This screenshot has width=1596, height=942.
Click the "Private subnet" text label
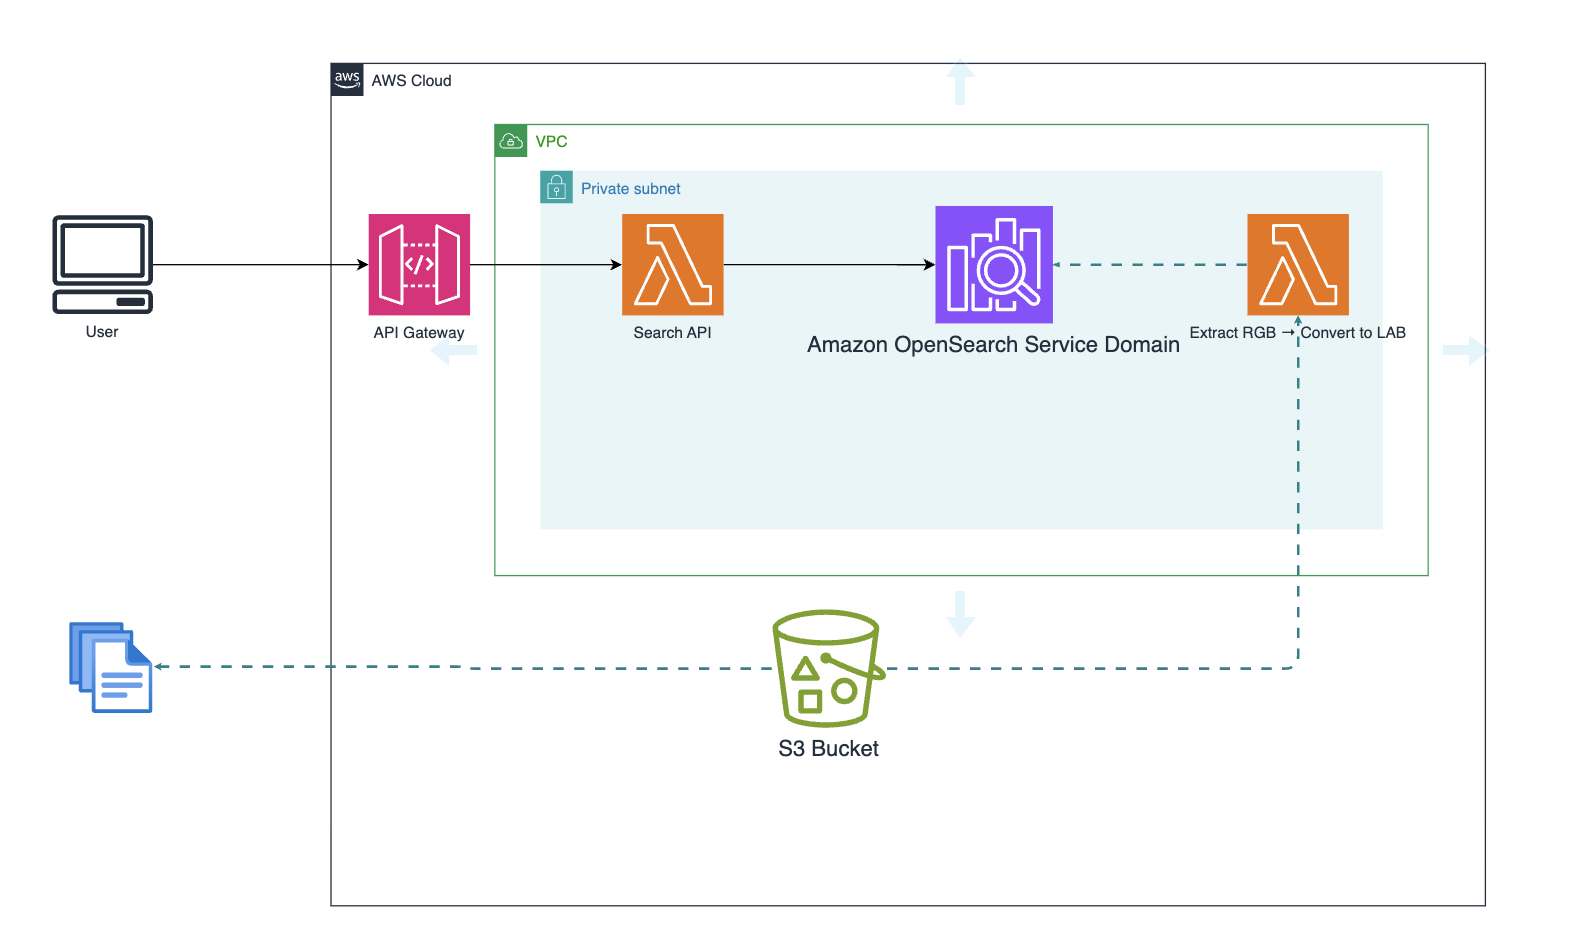[x=630, y=189]
